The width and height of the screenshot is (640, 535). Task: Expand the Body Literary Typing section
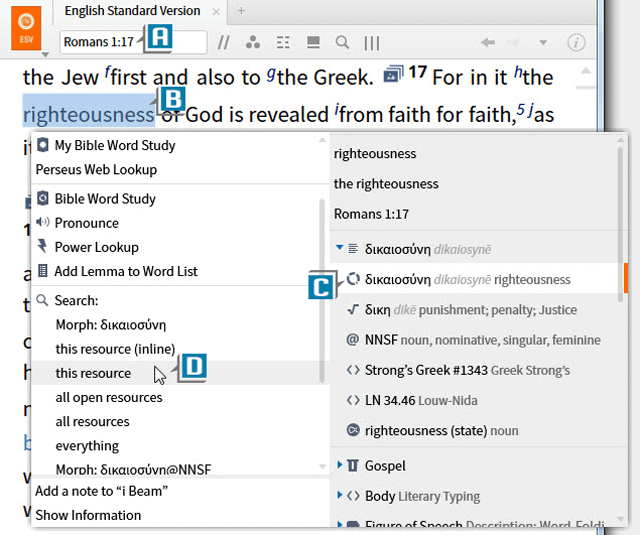pyautogui.click(x=340, y=496)
